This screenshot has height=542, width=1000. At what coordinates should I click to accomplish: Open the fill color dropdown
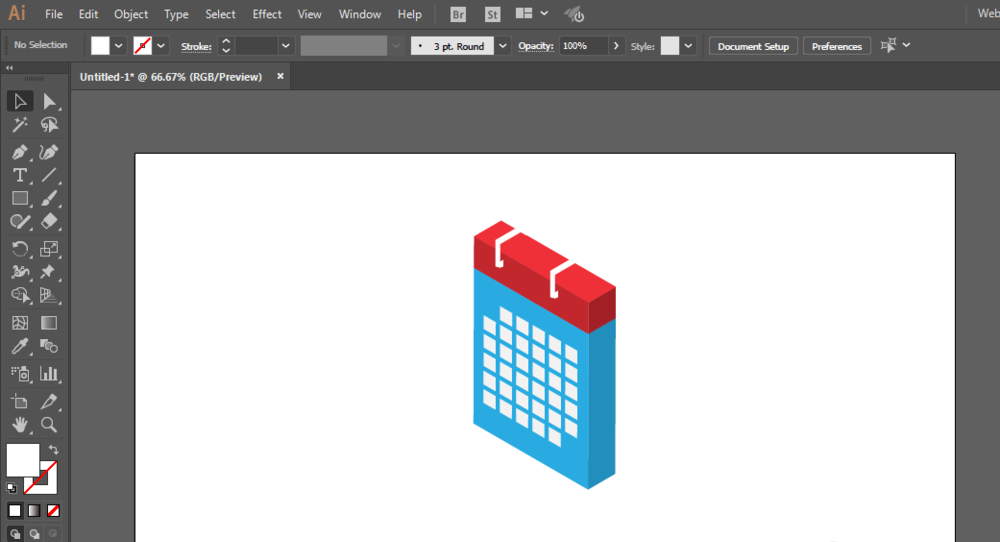point(119,46)
